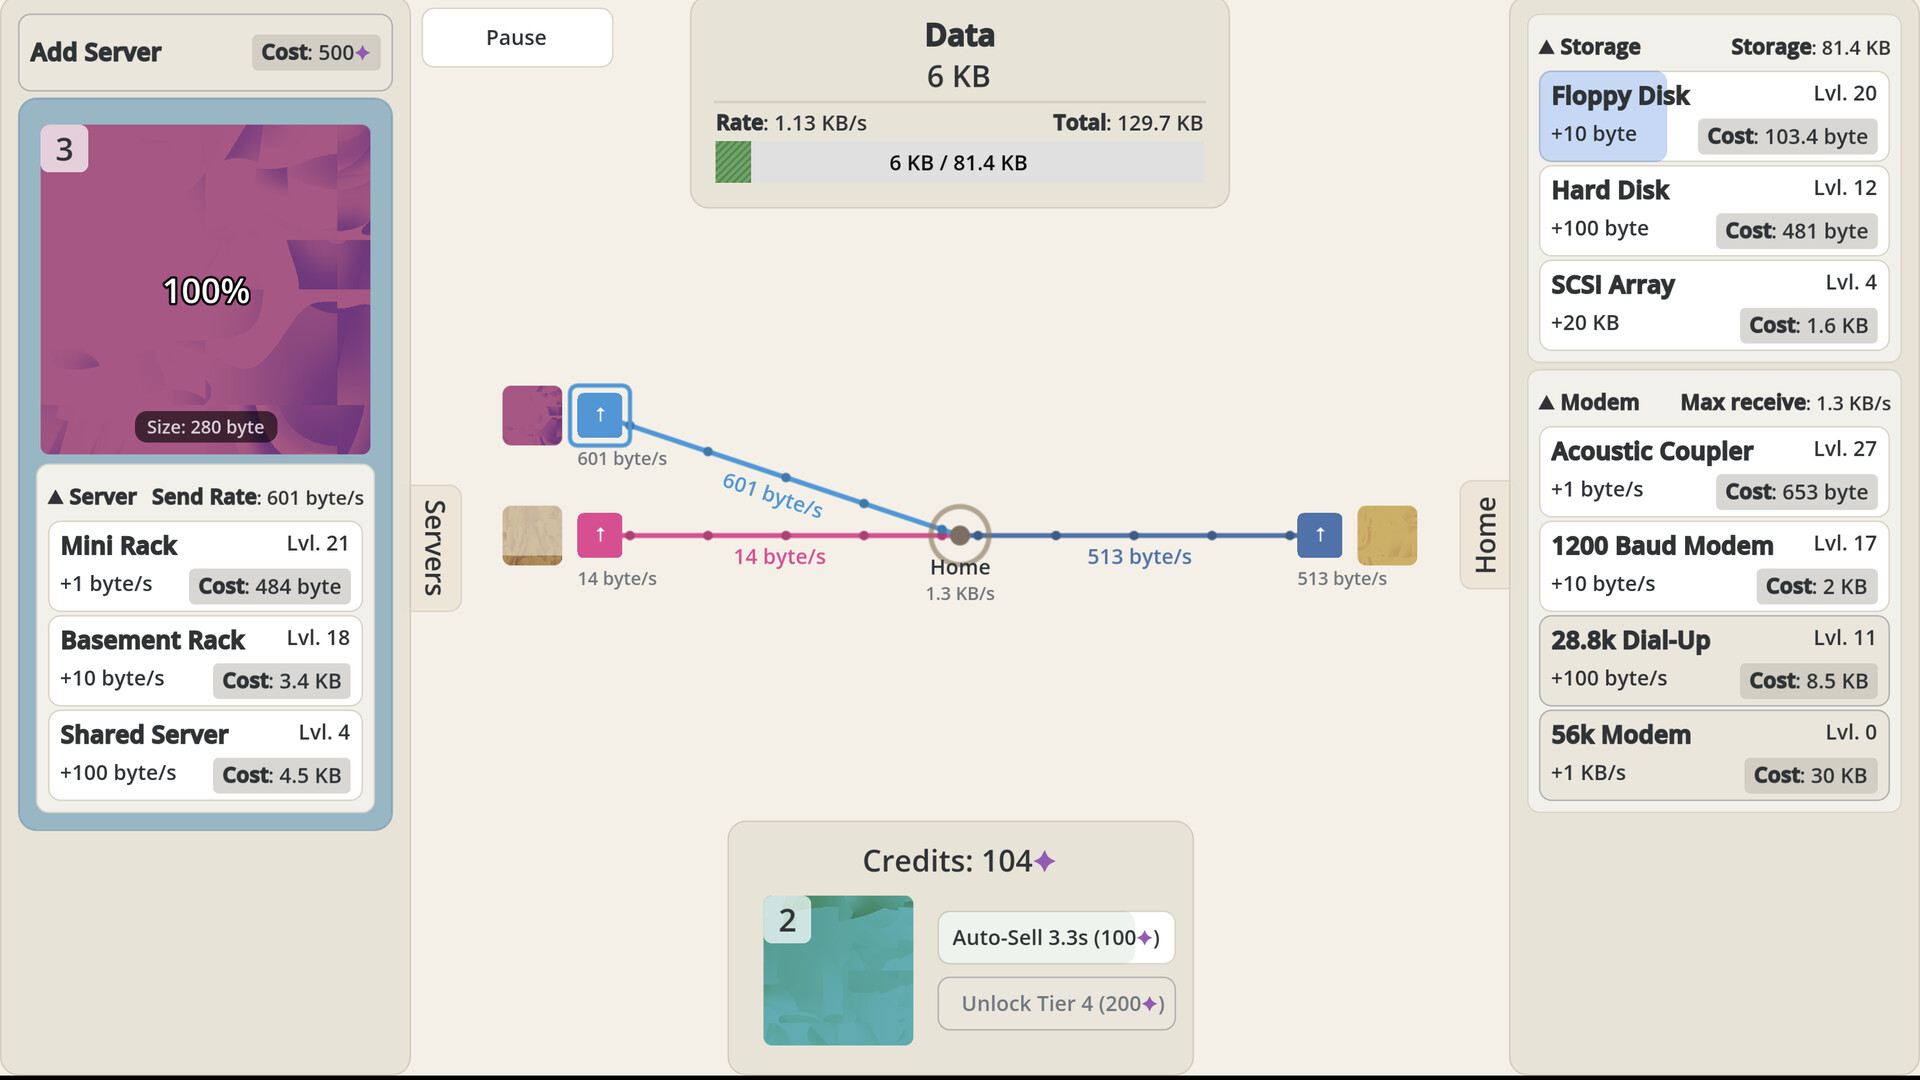Screen dimensions: 1920x1080
Task: Collapse the Storage section
Action: click(x=1590, y=47)
